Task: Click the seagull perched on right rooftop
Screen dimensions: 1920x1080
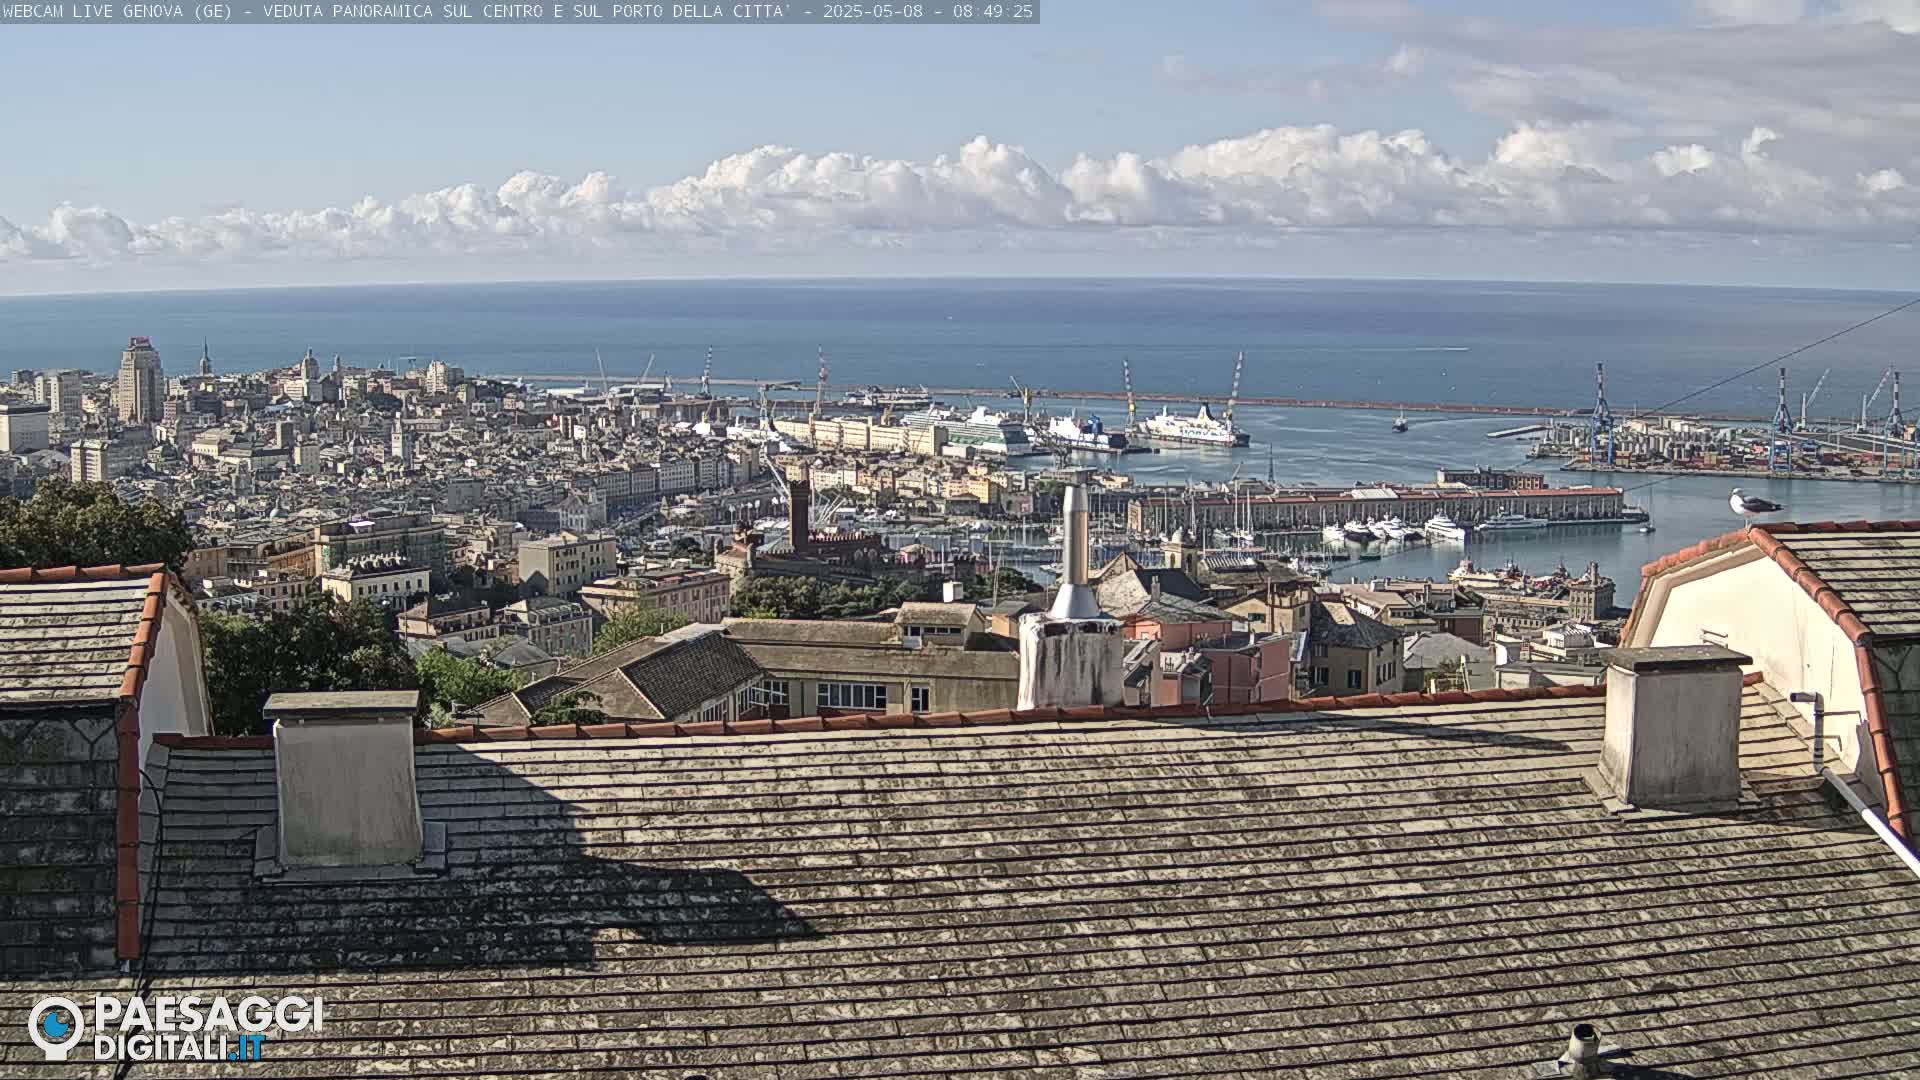Action: (x=1752, y=504)
